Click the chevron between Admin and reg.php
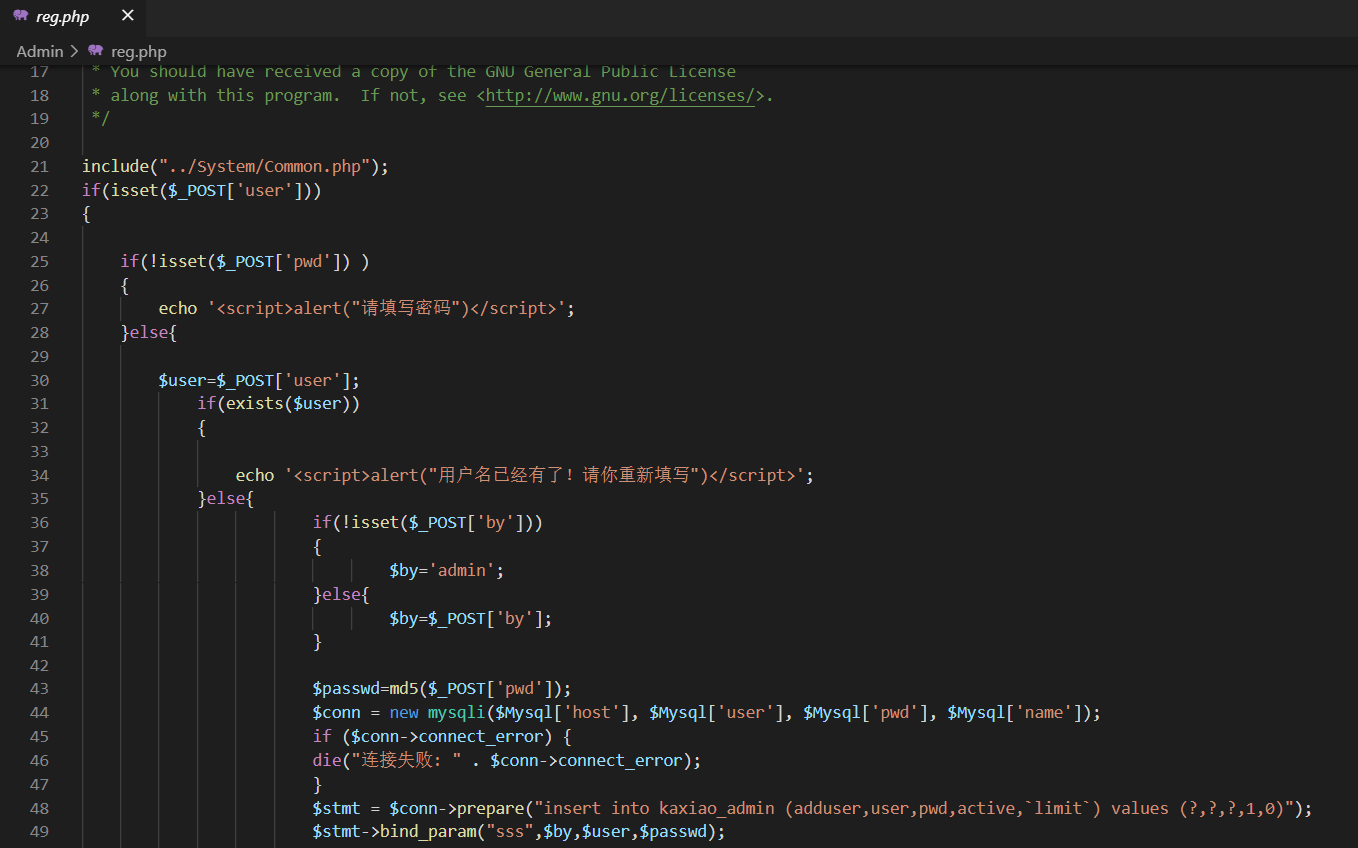Image resolution: width=1358 pixels, height=848 pixels. point(73,51)
